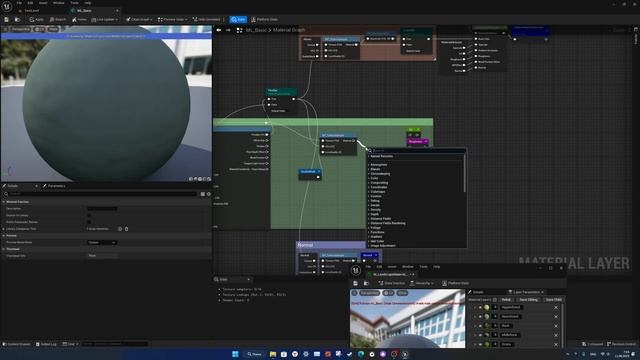The image size is (640, 360).
Task: Click the Details panel grid view icon
Action: pyautogui.click(x=202, y=194)
